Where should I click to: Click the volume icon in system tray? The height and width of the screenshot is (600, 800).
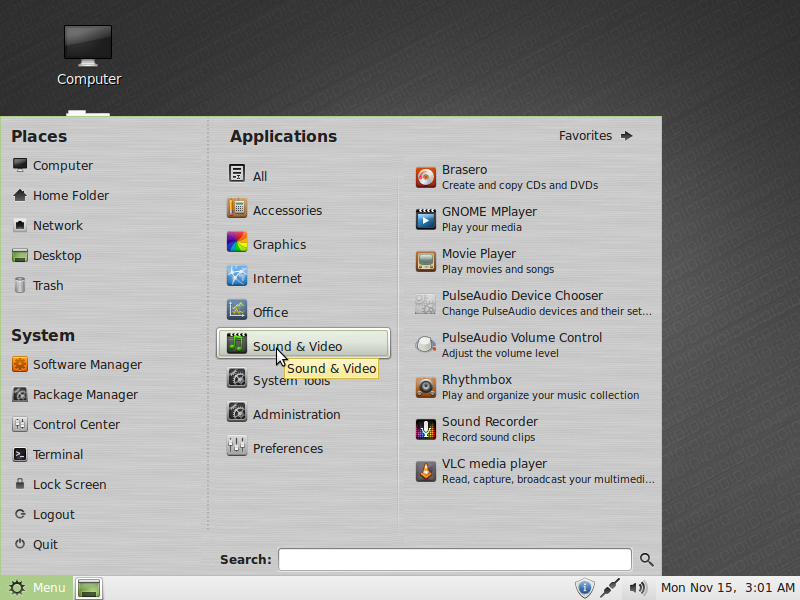(x=636, y=588)
